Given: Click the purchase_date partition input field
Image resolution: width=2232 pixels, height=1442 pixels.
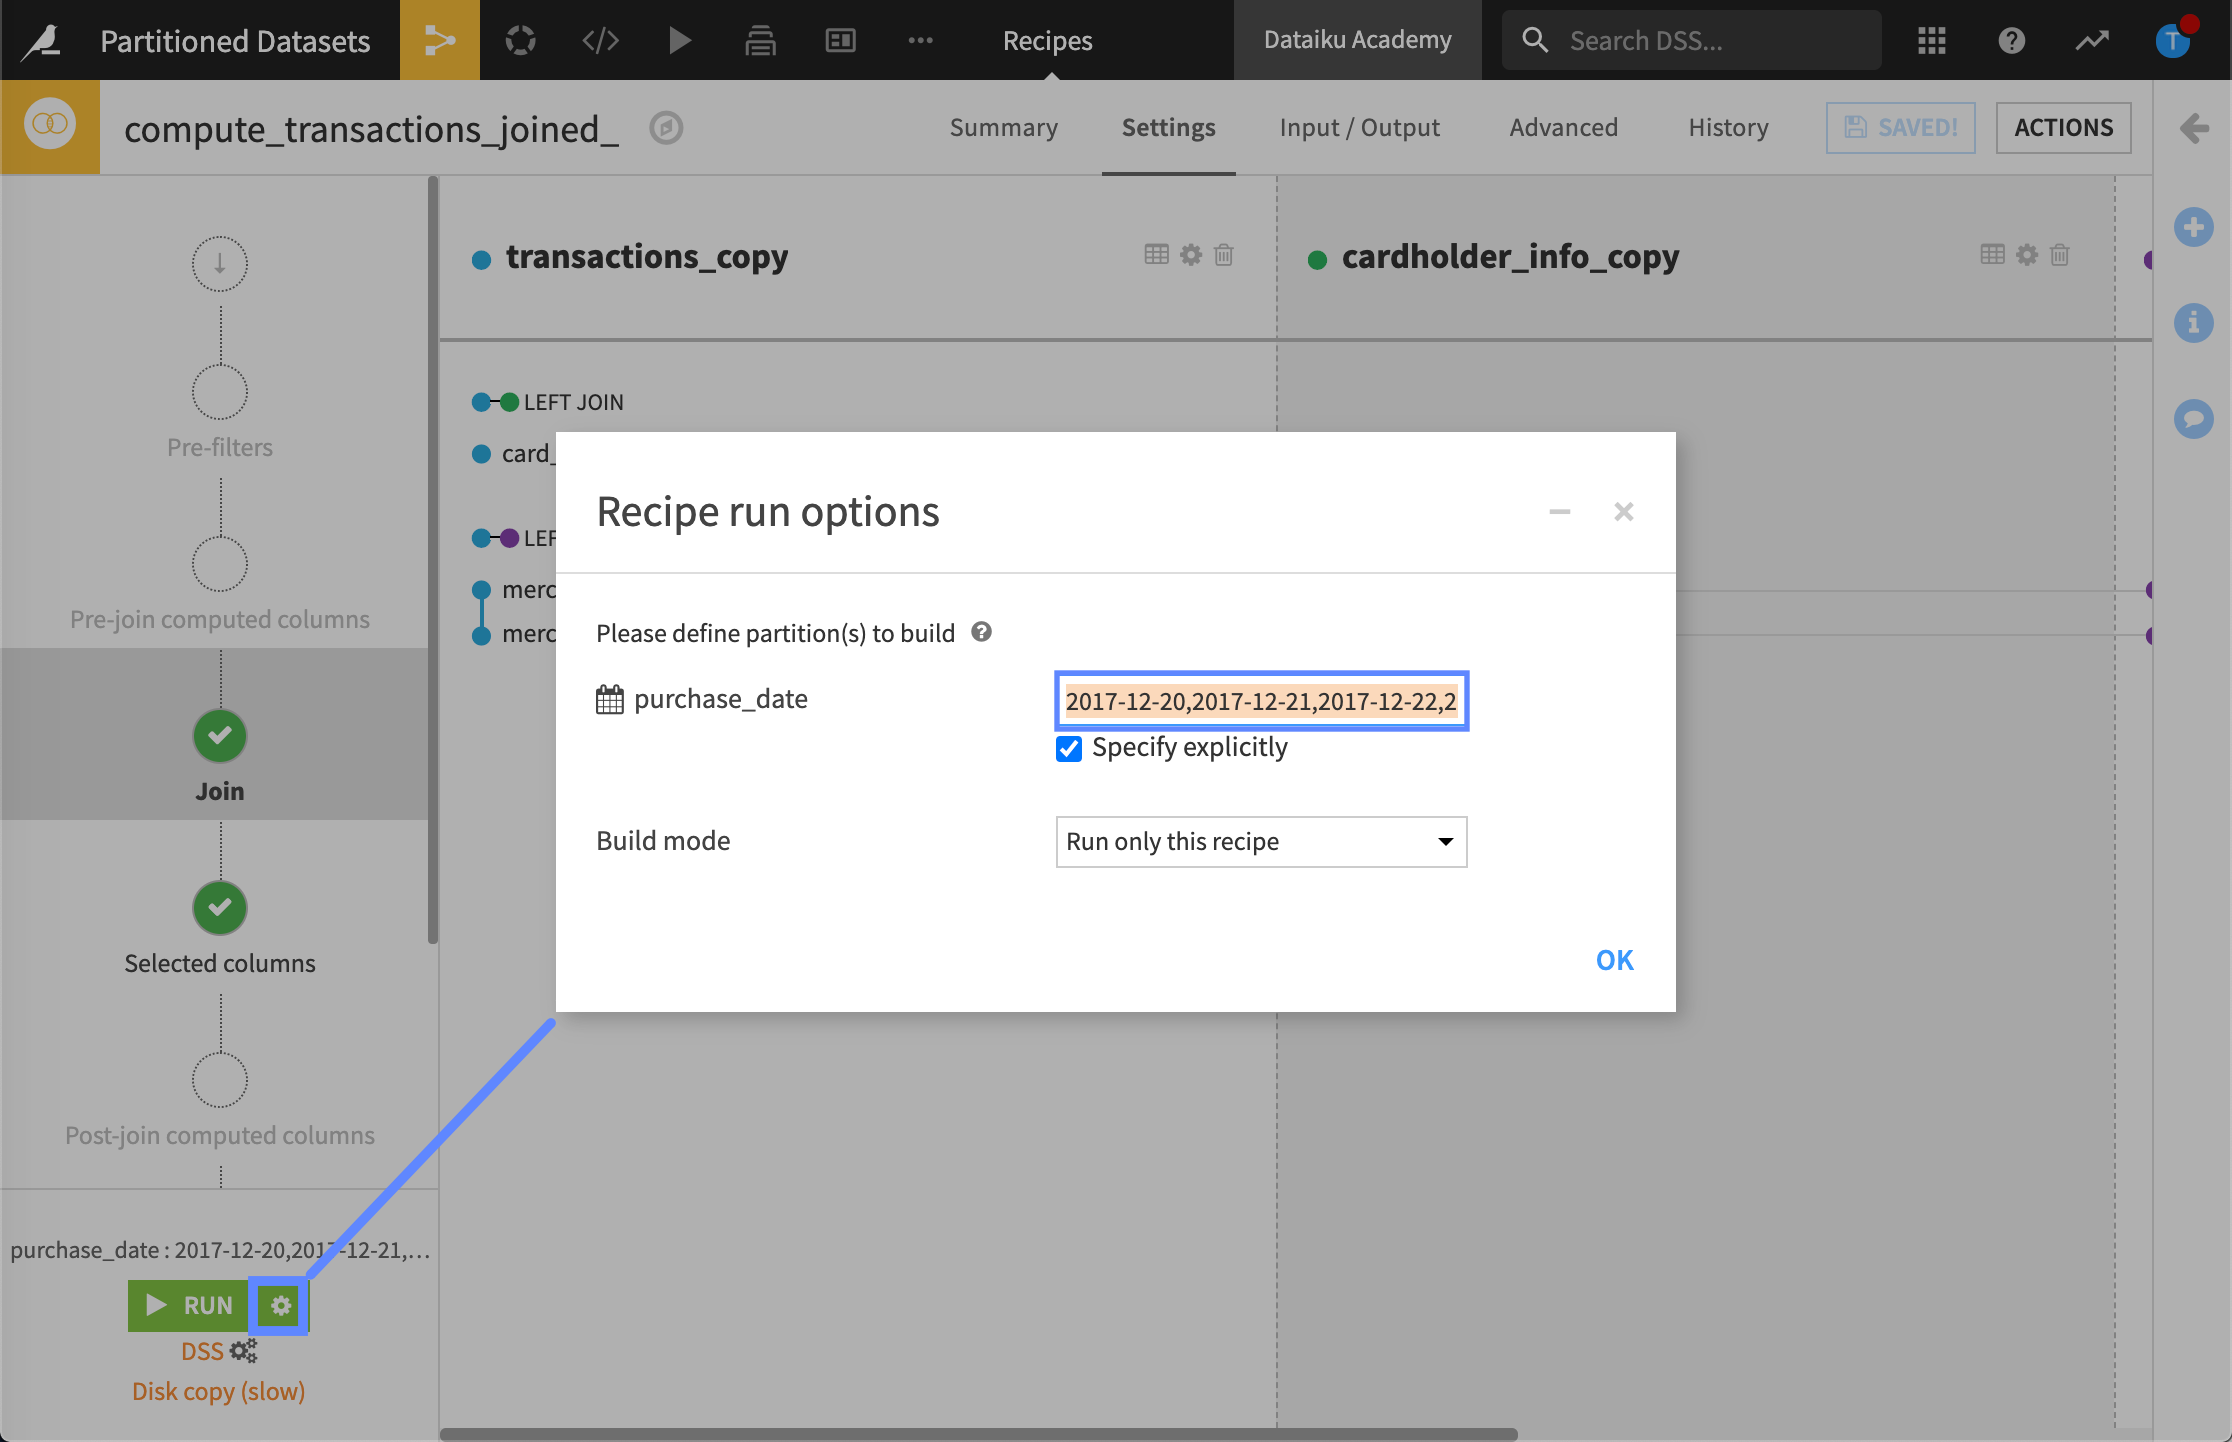Looking at the screenshot, I should tap(1259, 700).
